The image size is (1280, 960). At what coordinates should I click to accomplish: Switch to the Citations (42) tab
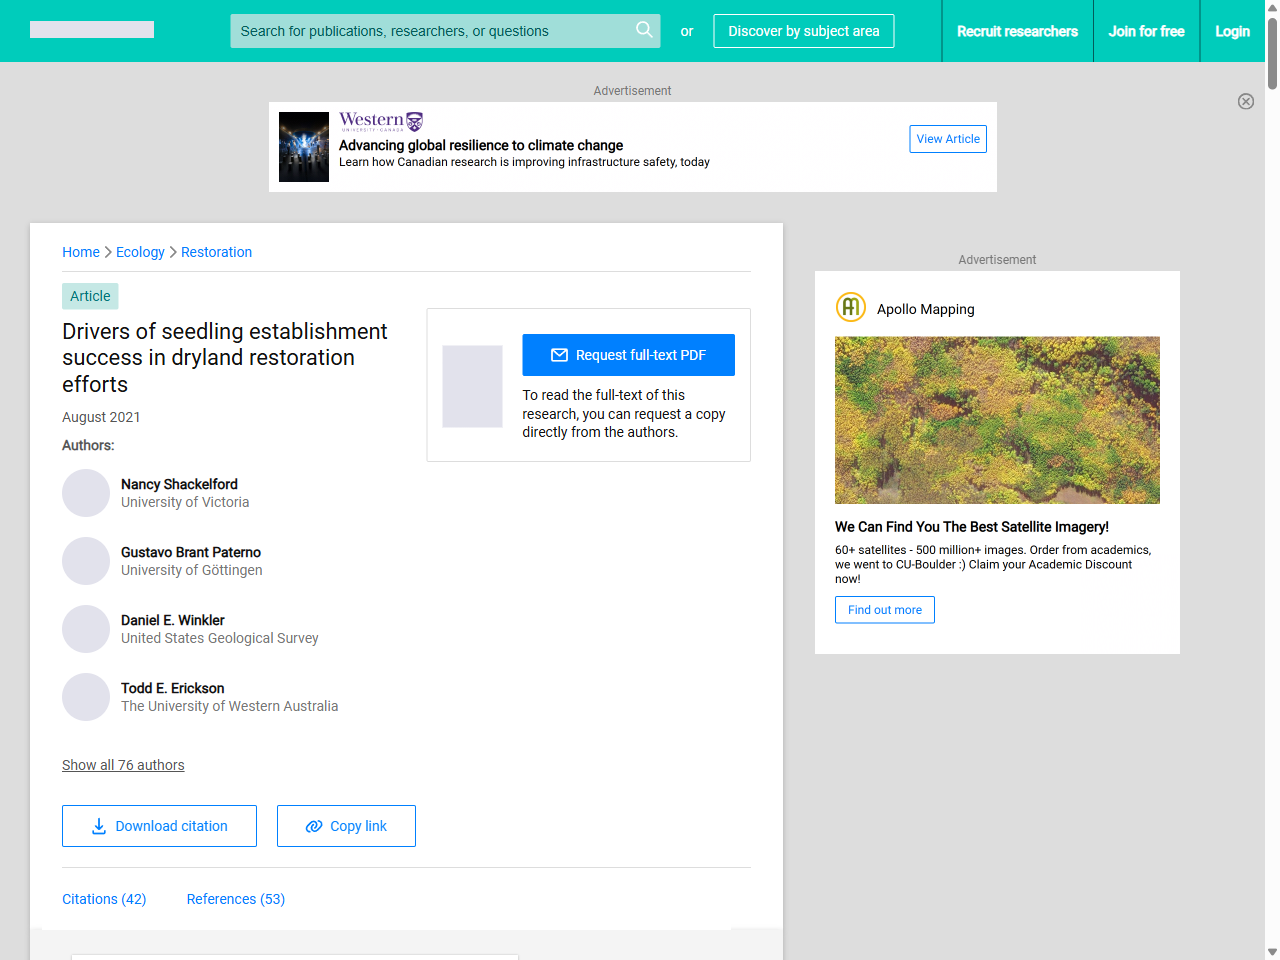(104, 899)
